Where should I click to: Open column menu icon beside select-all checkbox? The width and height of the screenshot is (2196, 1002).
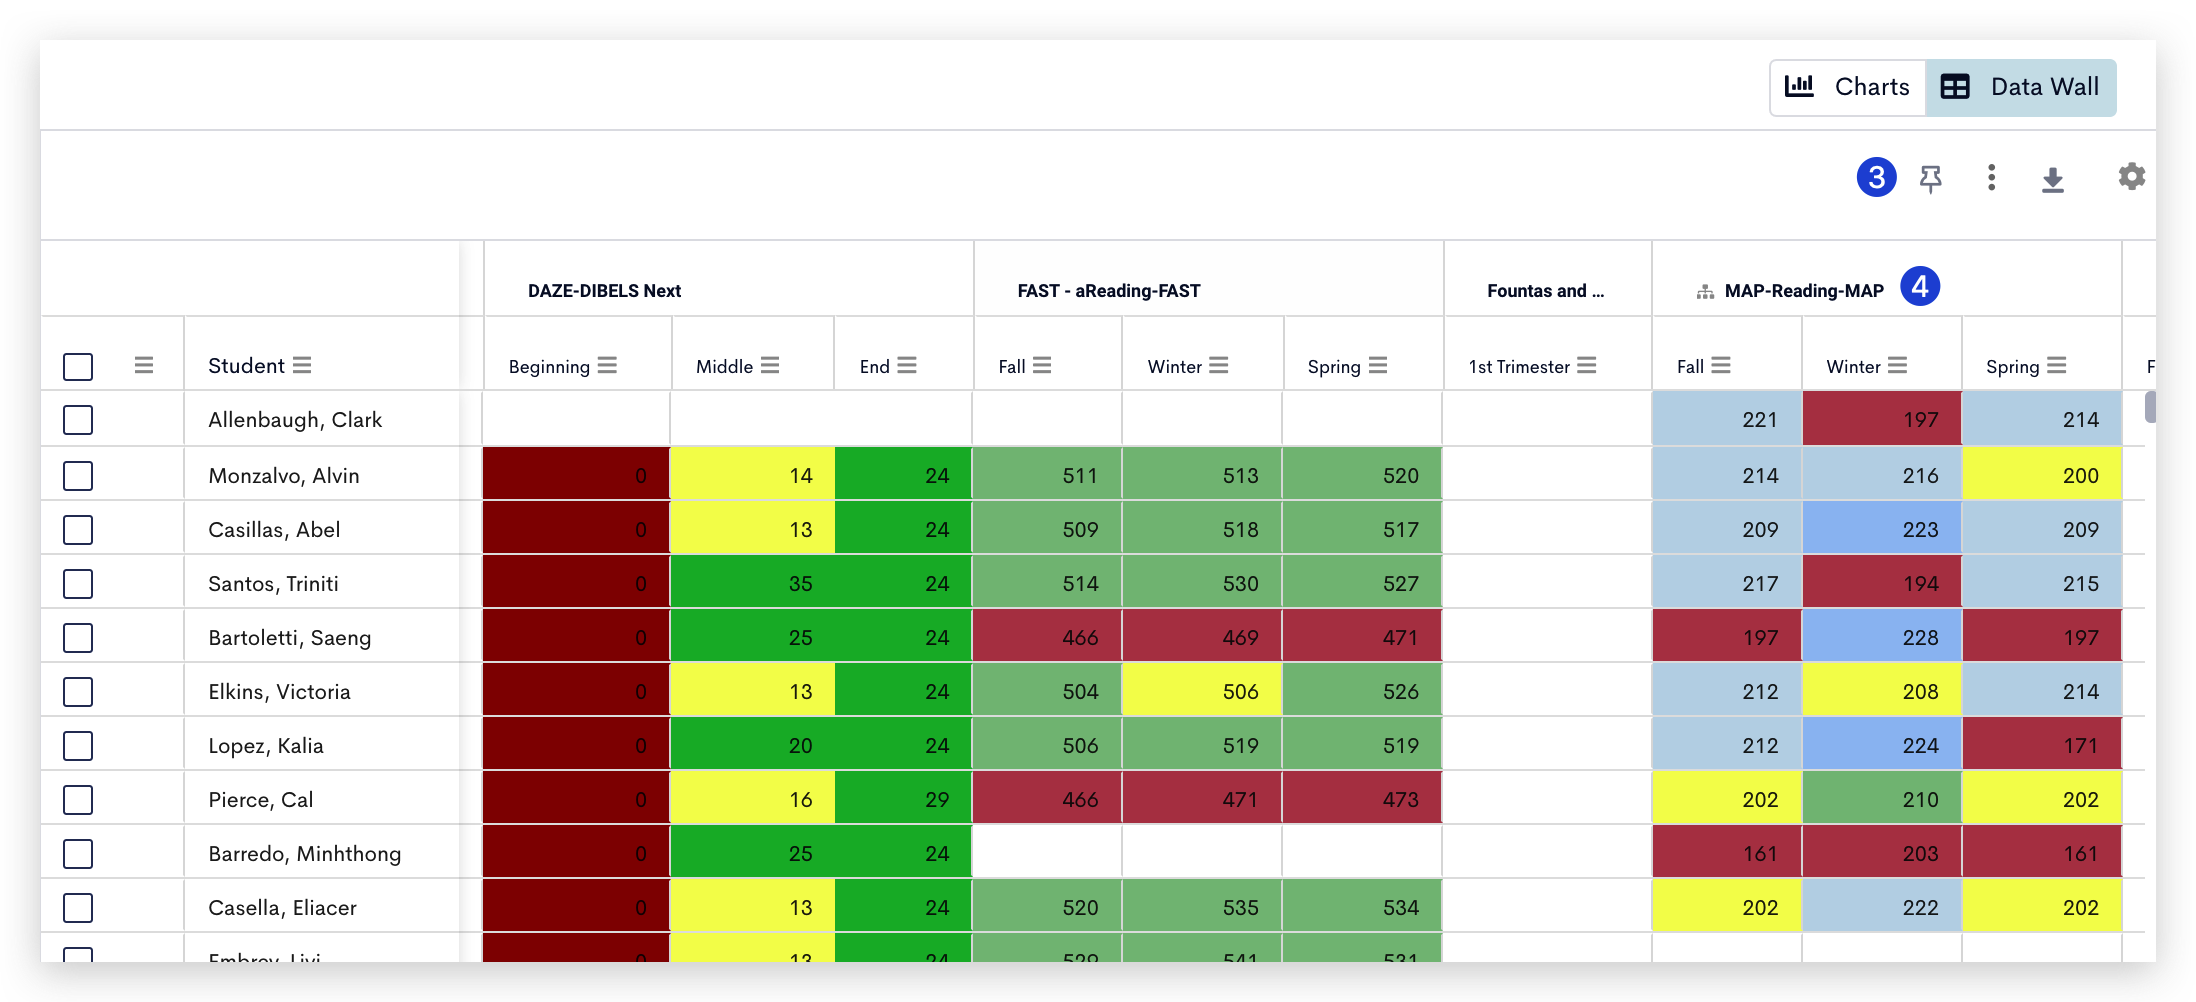[x=144, y=365]
